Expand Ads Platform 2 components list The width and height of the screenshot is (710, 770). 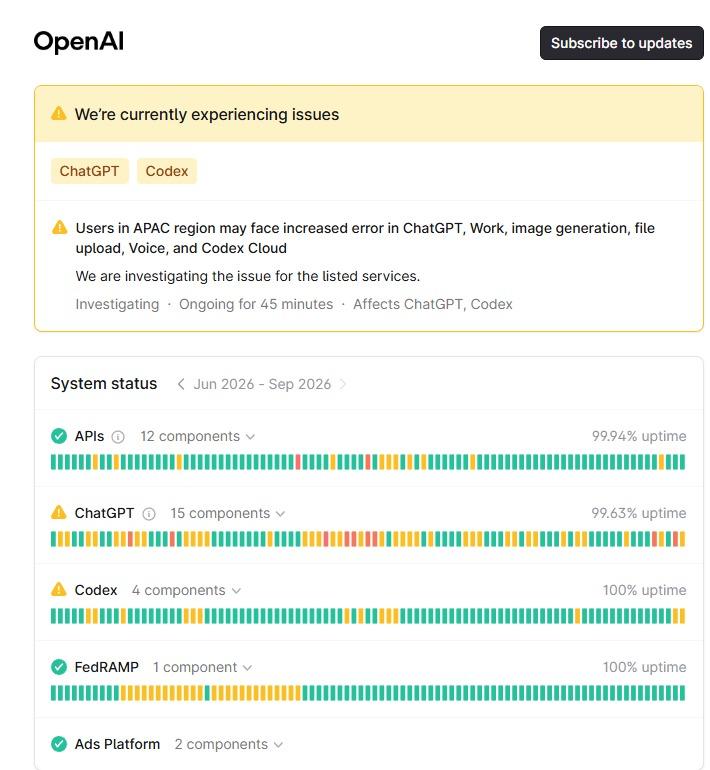point(229,744)
